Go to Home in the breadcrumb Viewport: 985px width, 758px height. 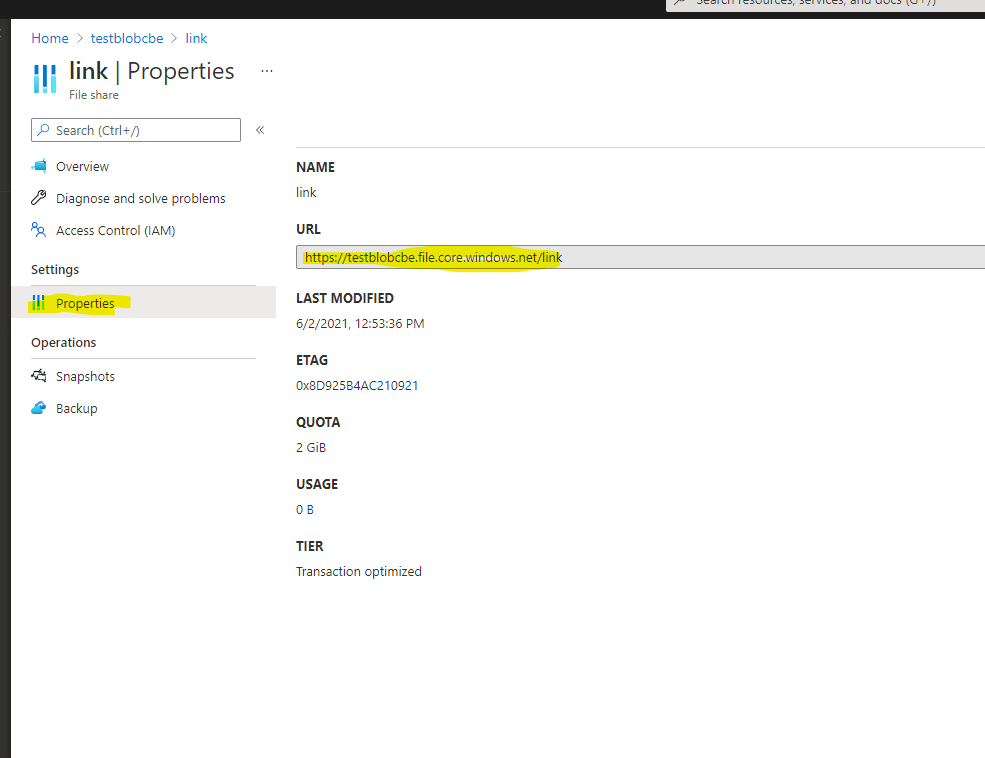point(50,38)
